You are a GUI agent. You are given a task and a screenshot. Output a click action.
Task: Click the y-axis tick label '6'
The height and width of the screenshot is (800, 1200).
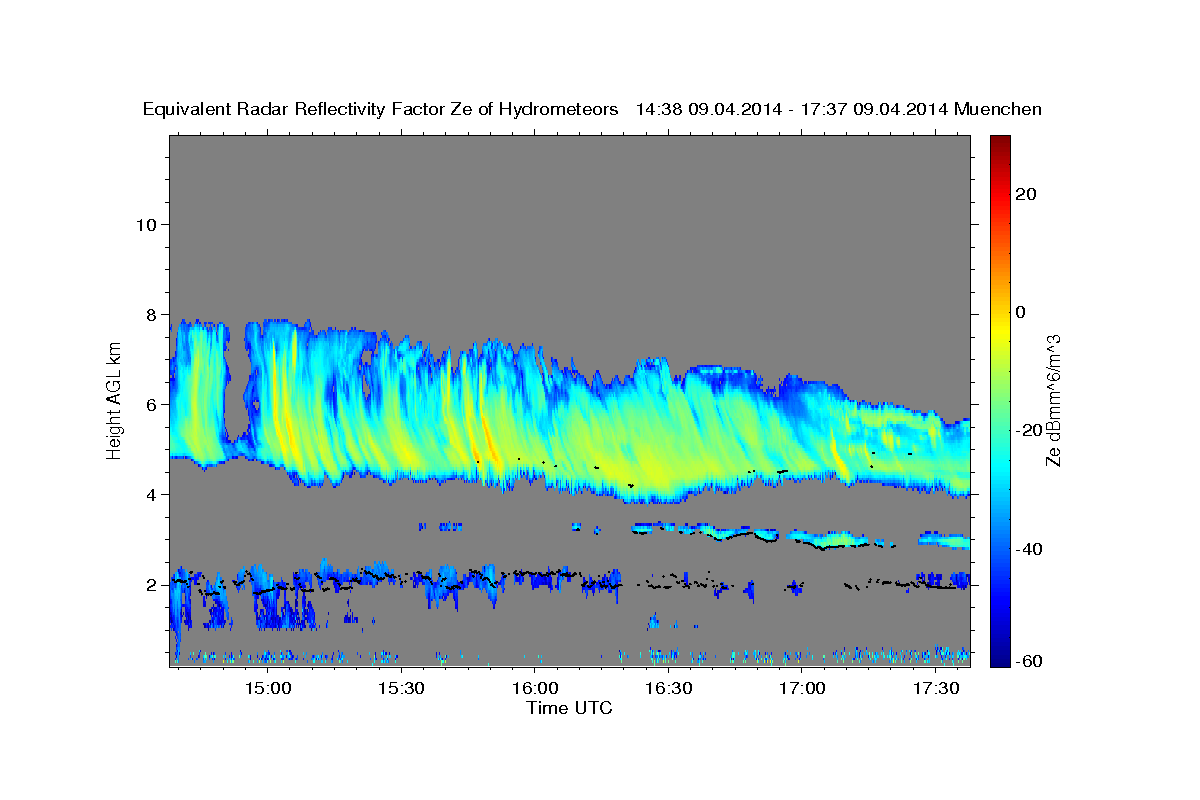[150, 404]
